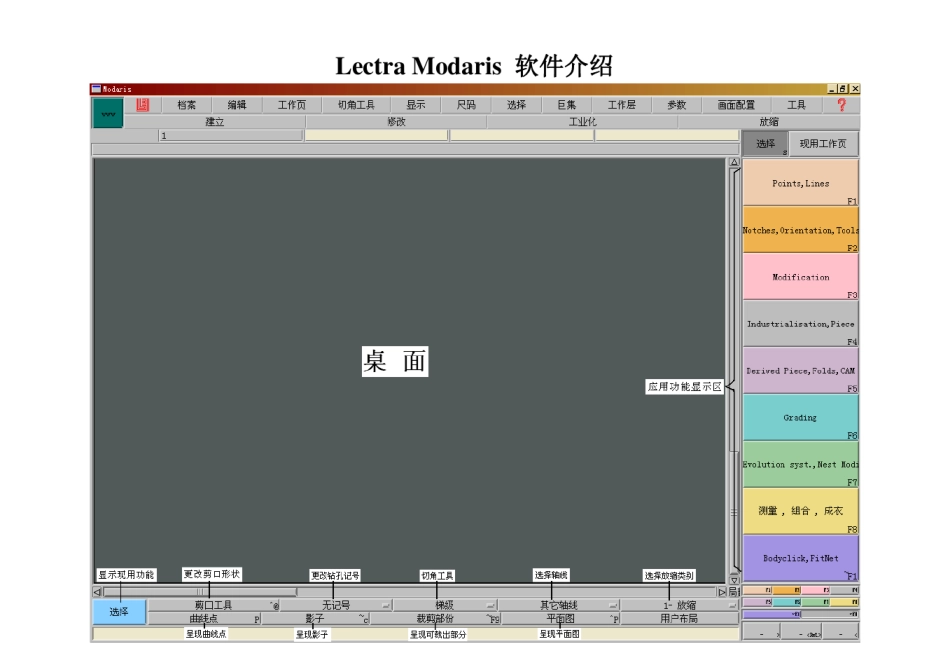Open the 其它轴线 dropdown
The image size is (950, 672).
(559, 605)
